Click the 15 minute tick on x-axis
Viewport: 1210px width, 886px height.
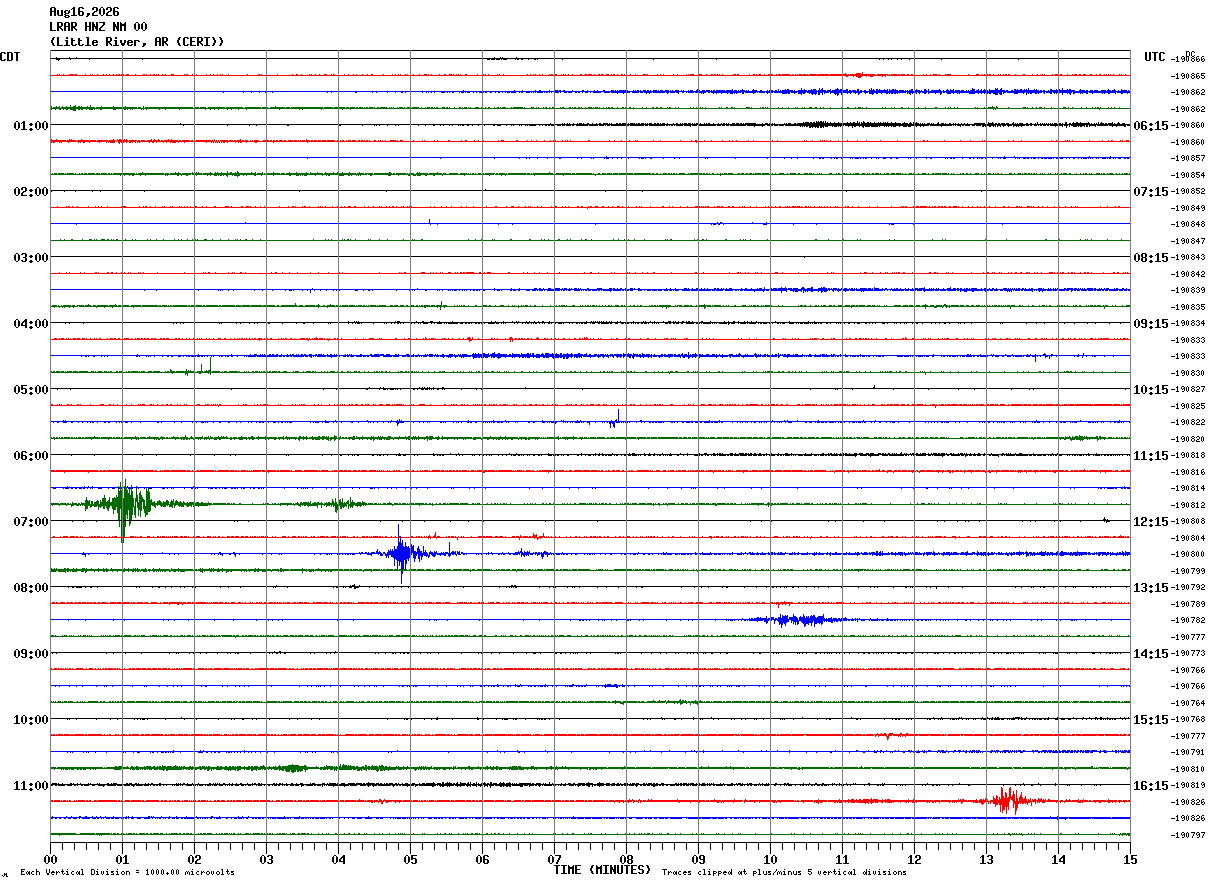pos(1130,859)
